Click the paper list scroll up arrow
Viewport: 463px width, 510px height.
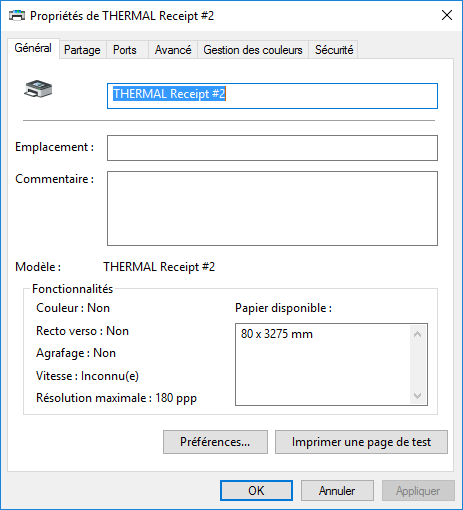coord(417,334)
